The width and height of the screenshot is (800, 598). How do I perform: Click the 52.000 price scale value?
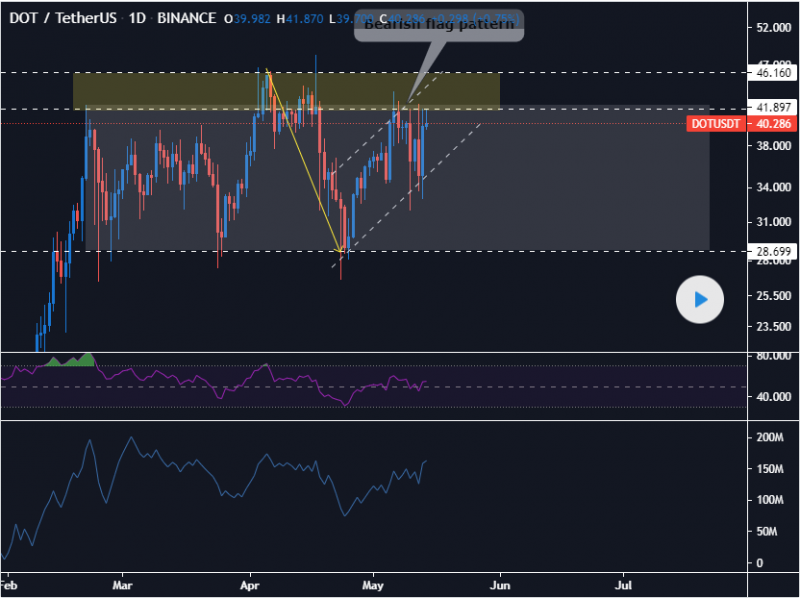click(775, 28)
